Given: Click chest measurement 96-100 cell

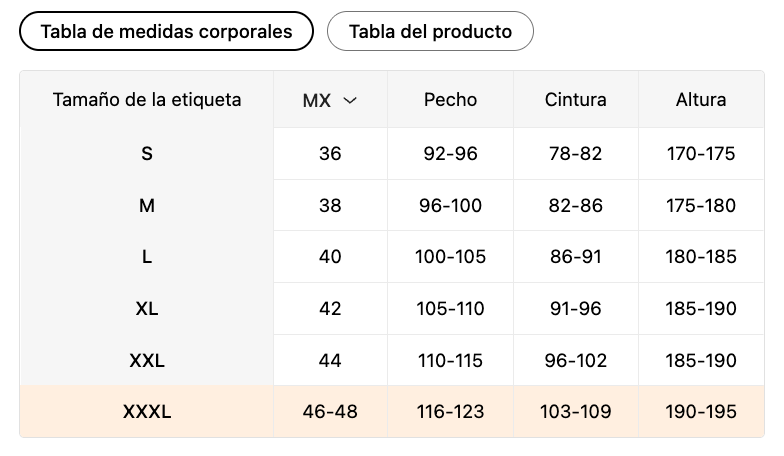Looking at the screenshot, I should point(450,206).
